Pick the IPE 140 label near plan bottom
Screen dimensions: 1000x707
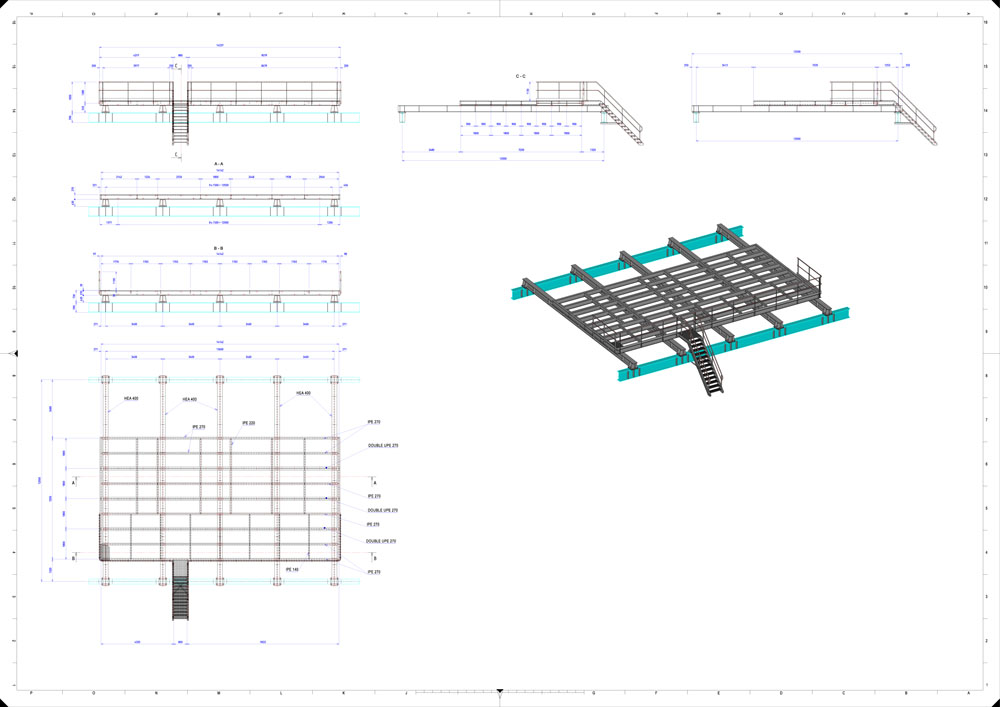(x=292, y=569)
